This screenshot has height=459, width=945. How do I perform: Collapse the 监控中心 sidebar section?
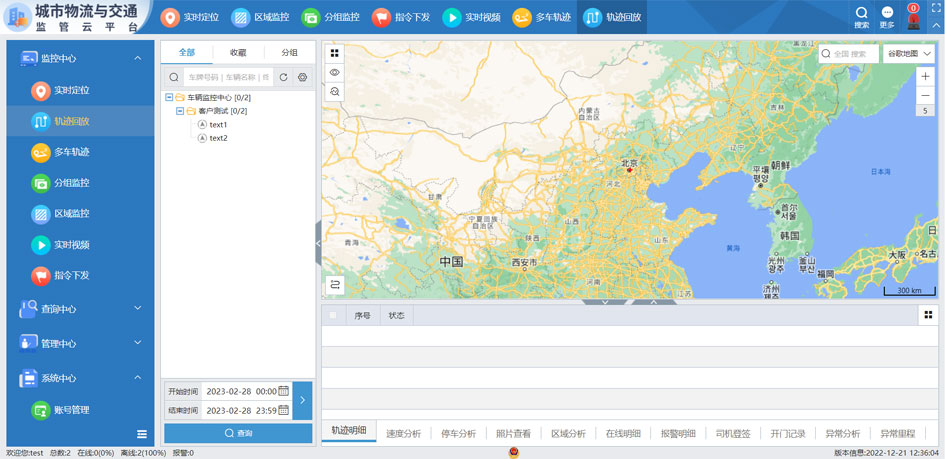pos(137,59)
